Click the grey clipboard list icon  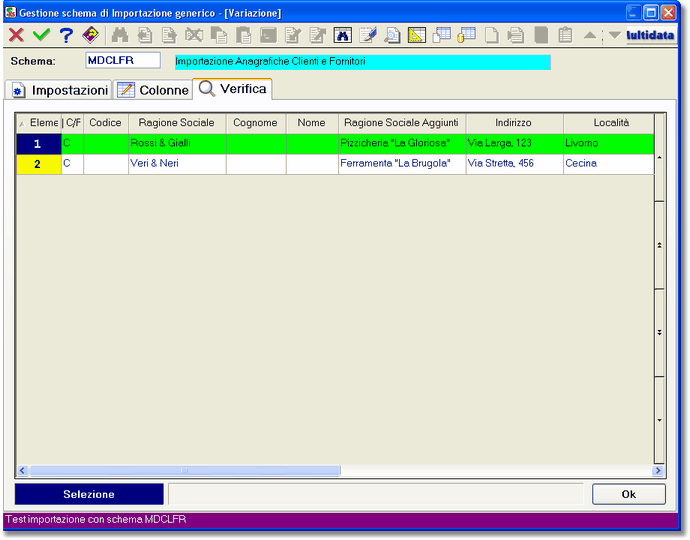tap(565, 35)
